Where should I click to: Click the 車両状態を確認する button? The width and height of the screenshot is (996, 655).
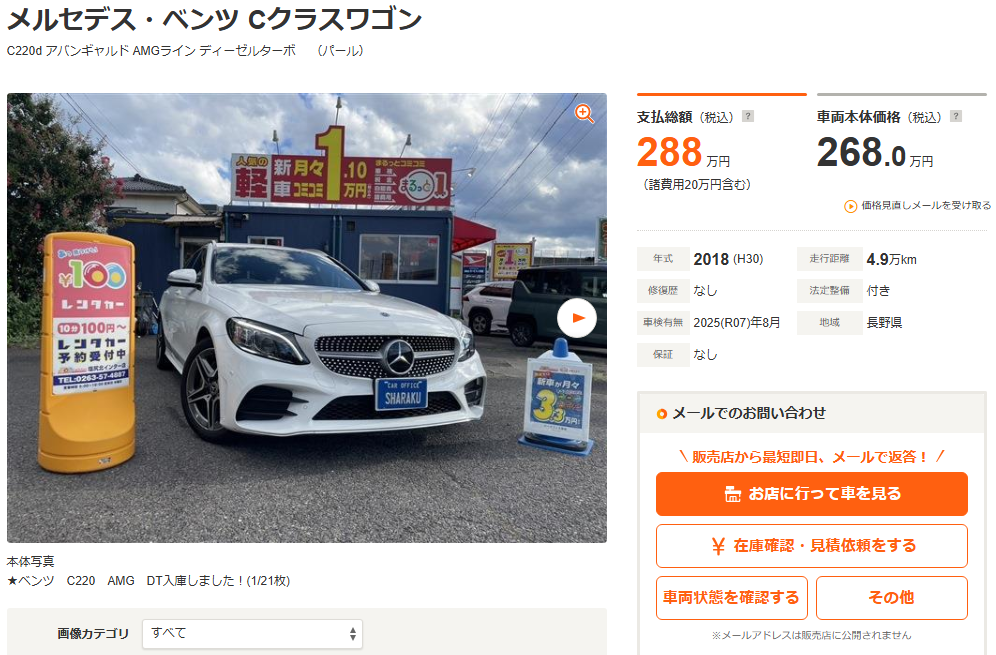click(x=731, y=598)
